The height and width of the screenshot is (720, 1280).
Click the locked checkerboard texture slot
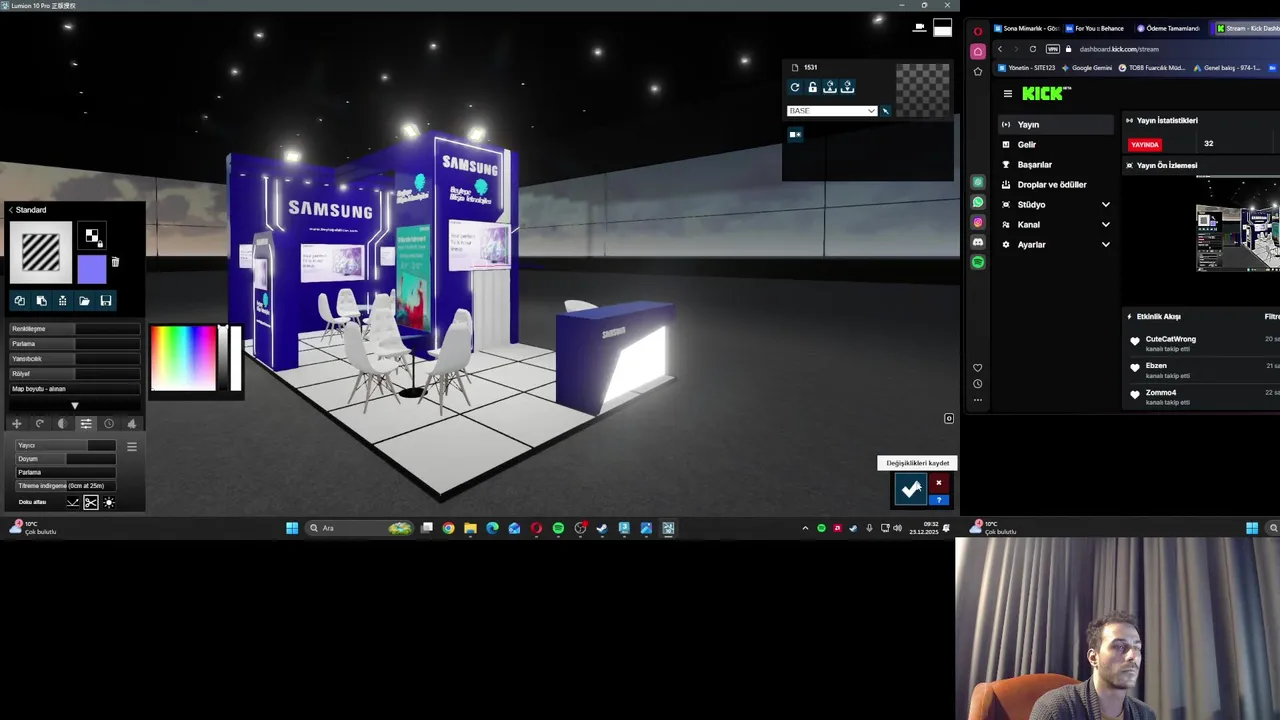(x=92, y=236)
